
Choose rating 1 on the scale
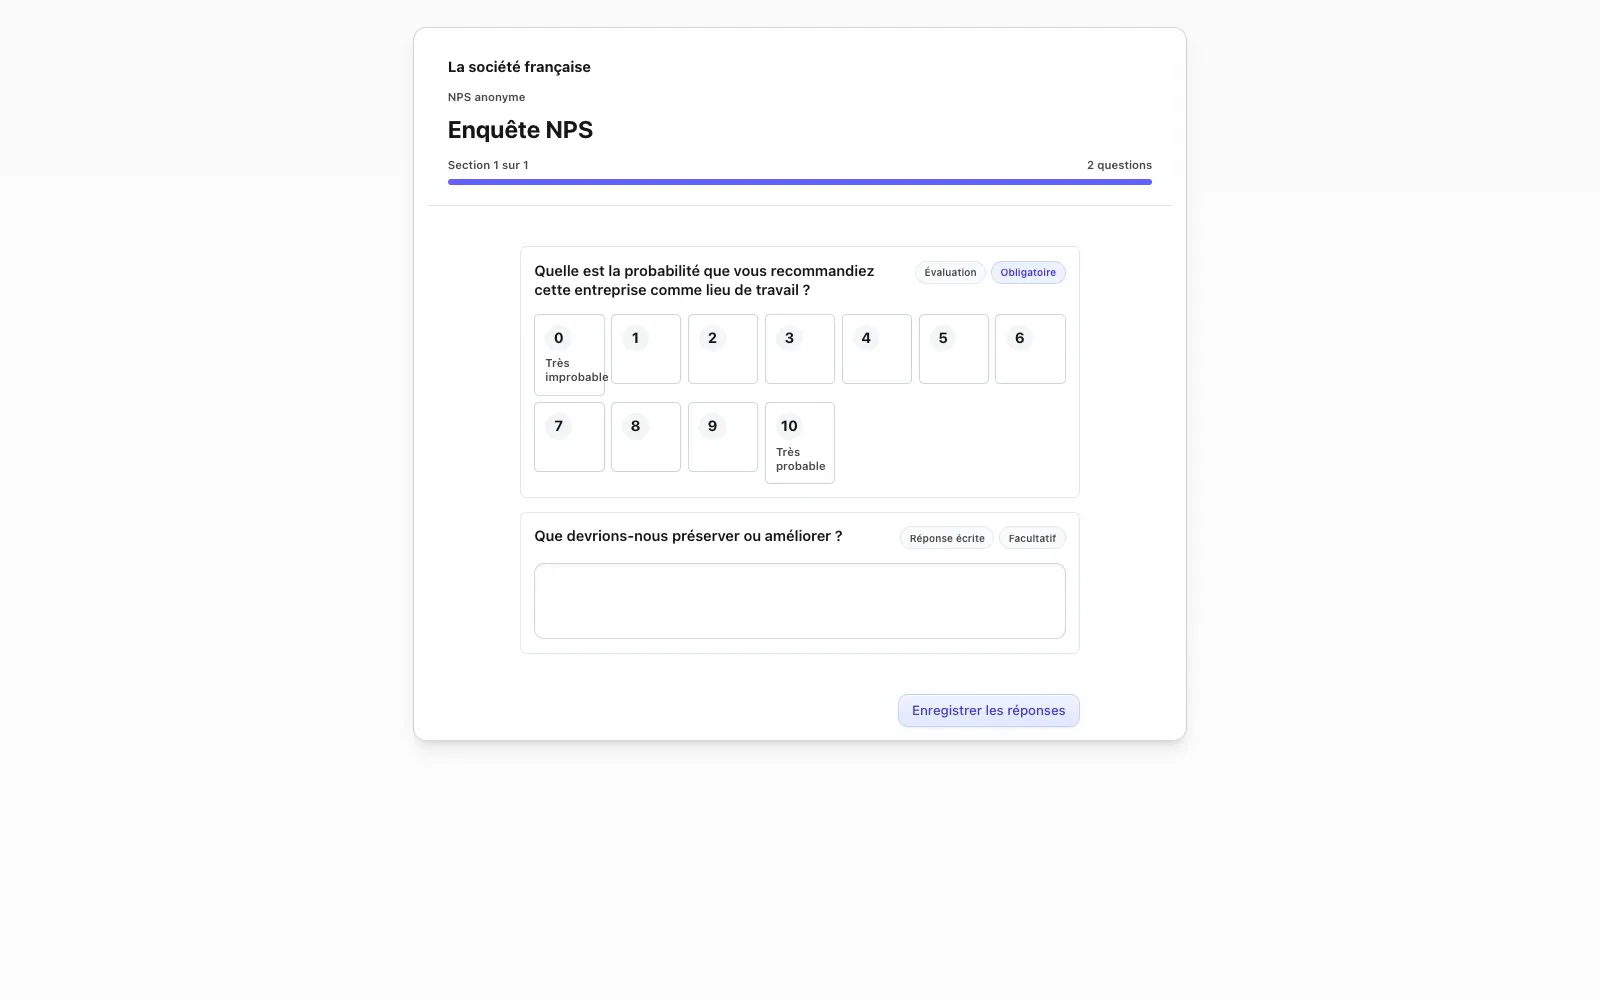(646, 349)
